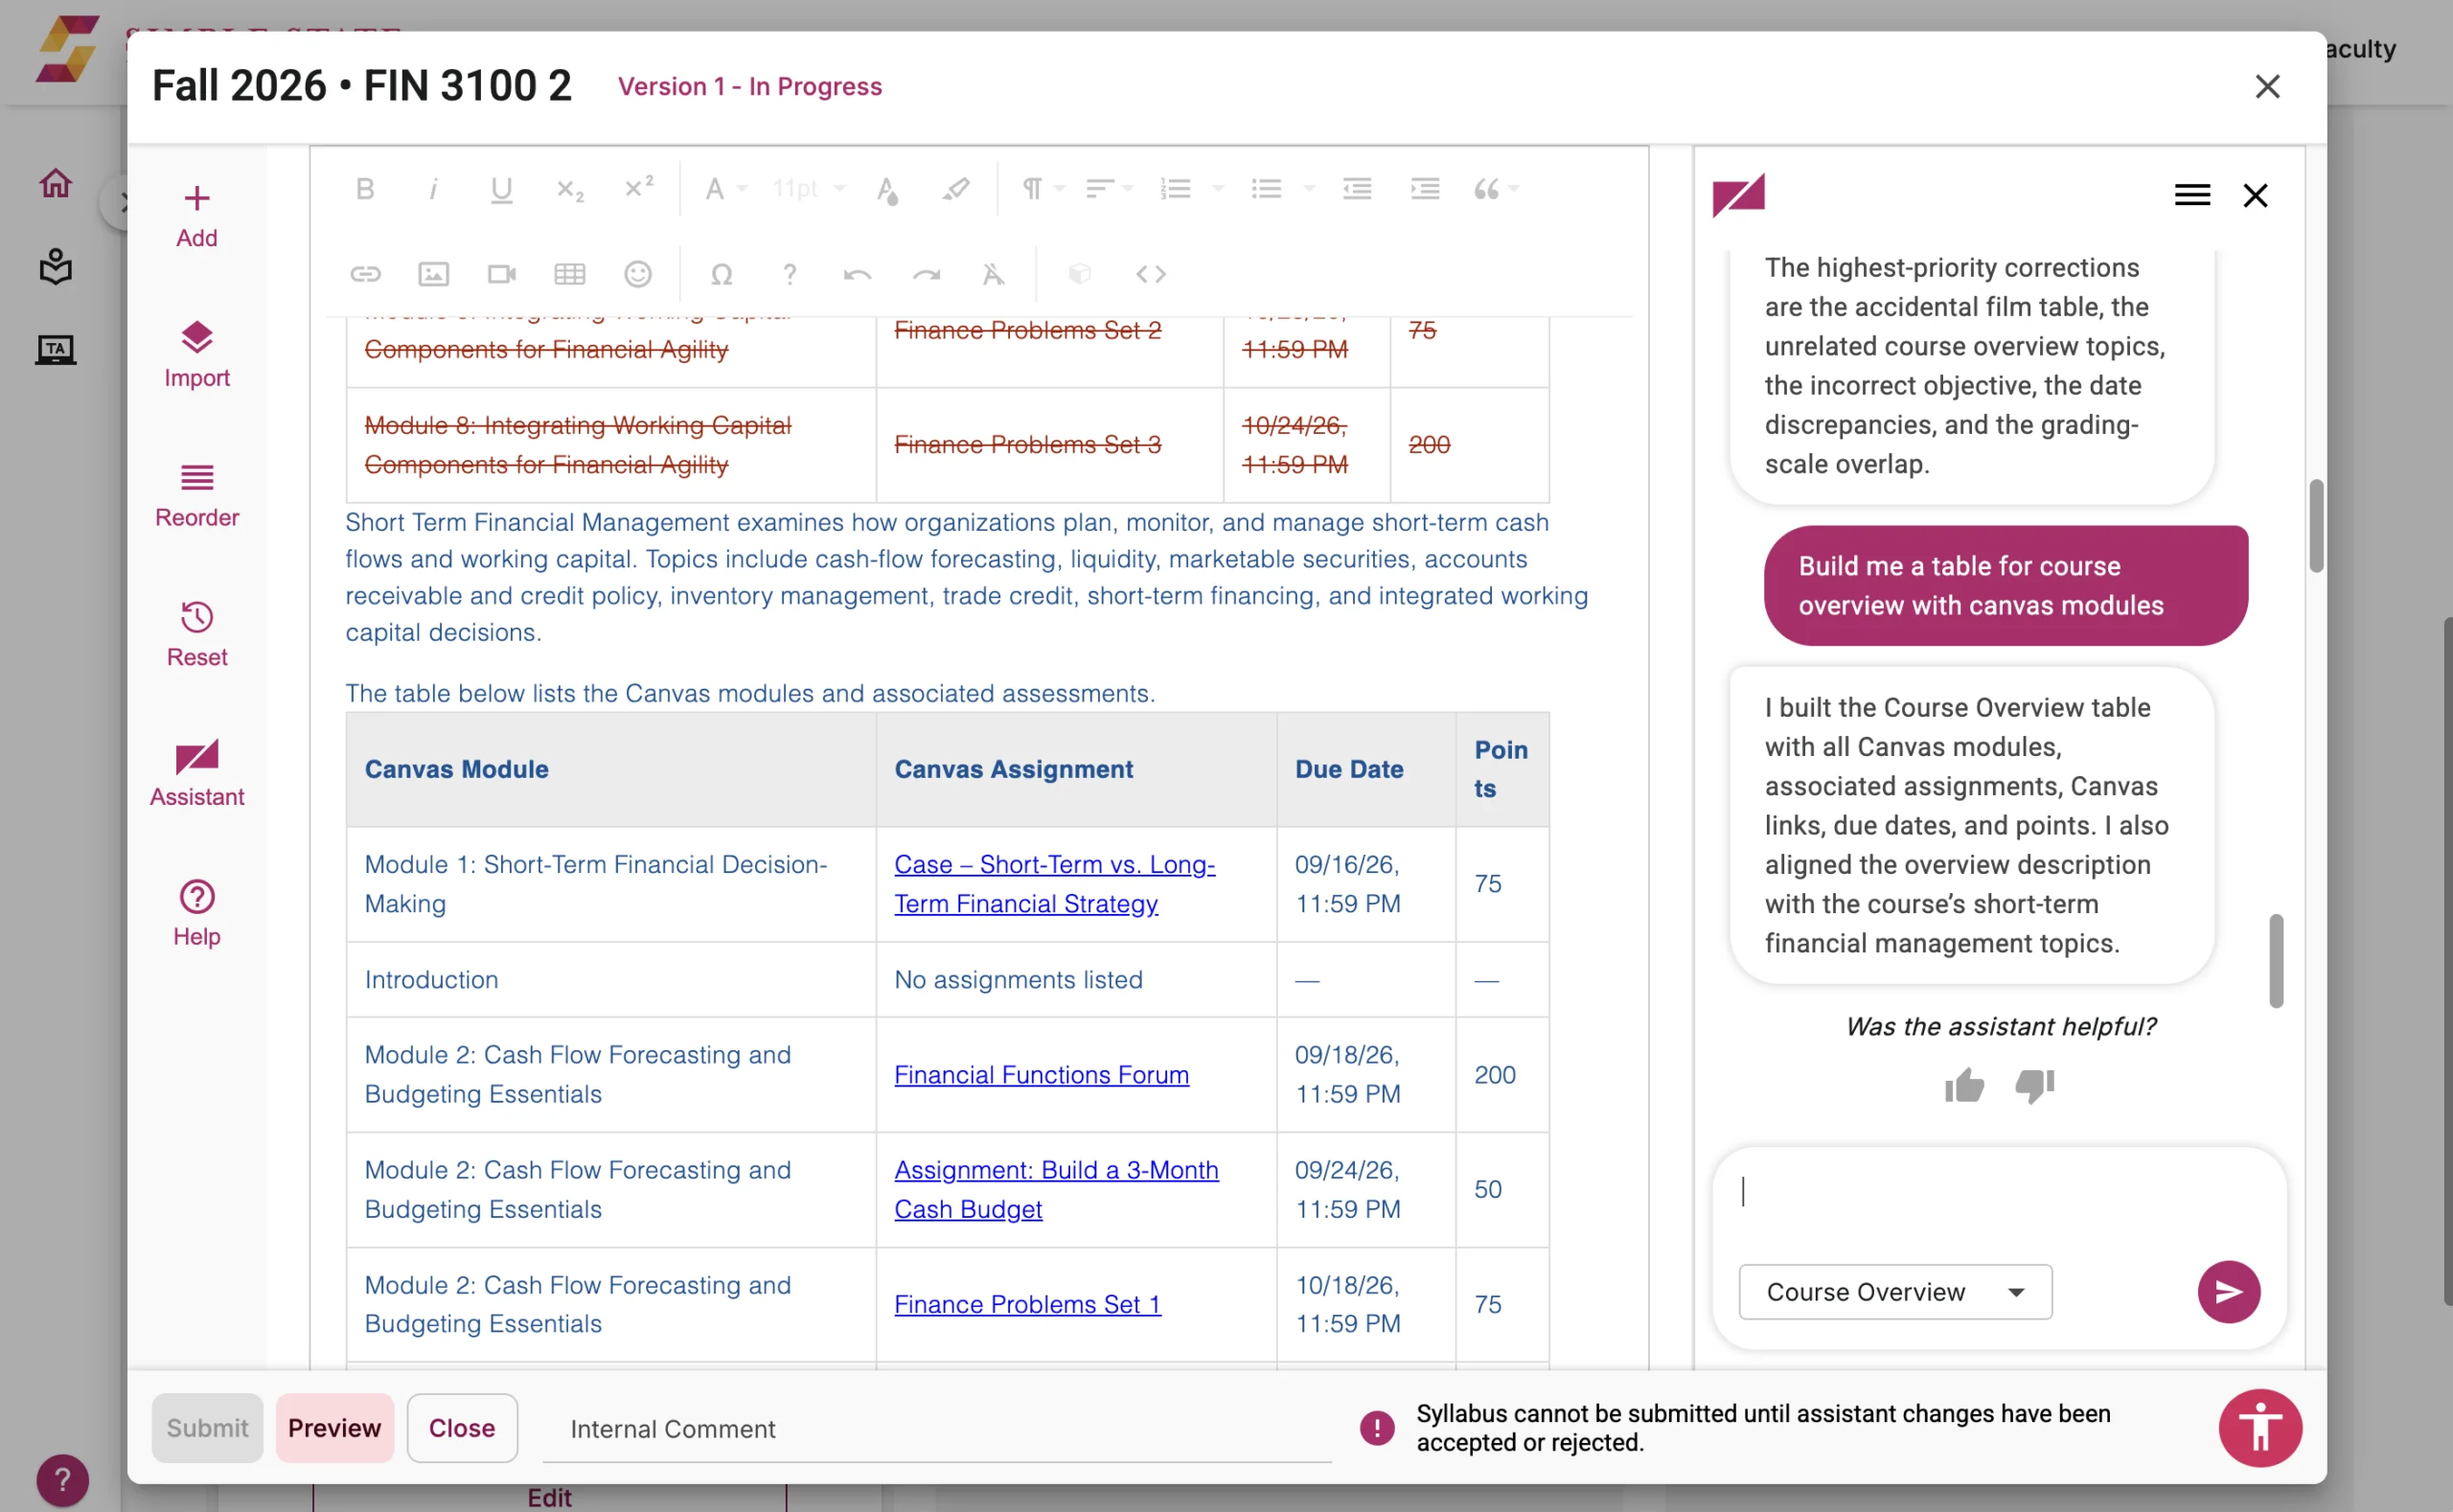Open the TA screen icon in left navigation
Image resolution: width=2453 pixels, height=1512 pixels.
[55, 349]
